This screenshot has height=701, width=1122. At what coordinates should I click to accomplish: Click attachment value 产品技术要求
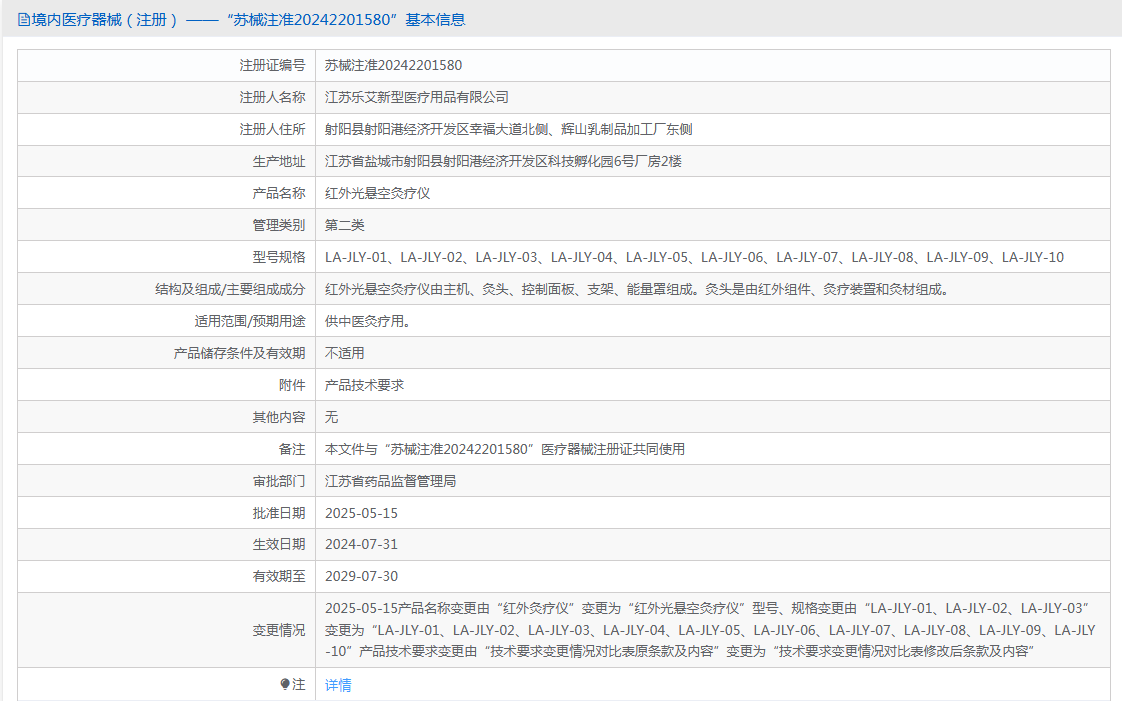[364, 386]
